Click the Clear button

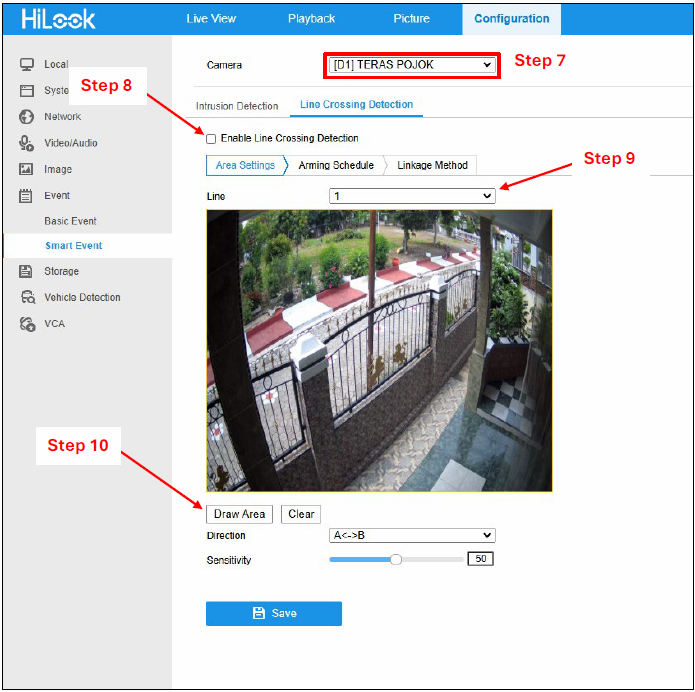click(301, 514)
